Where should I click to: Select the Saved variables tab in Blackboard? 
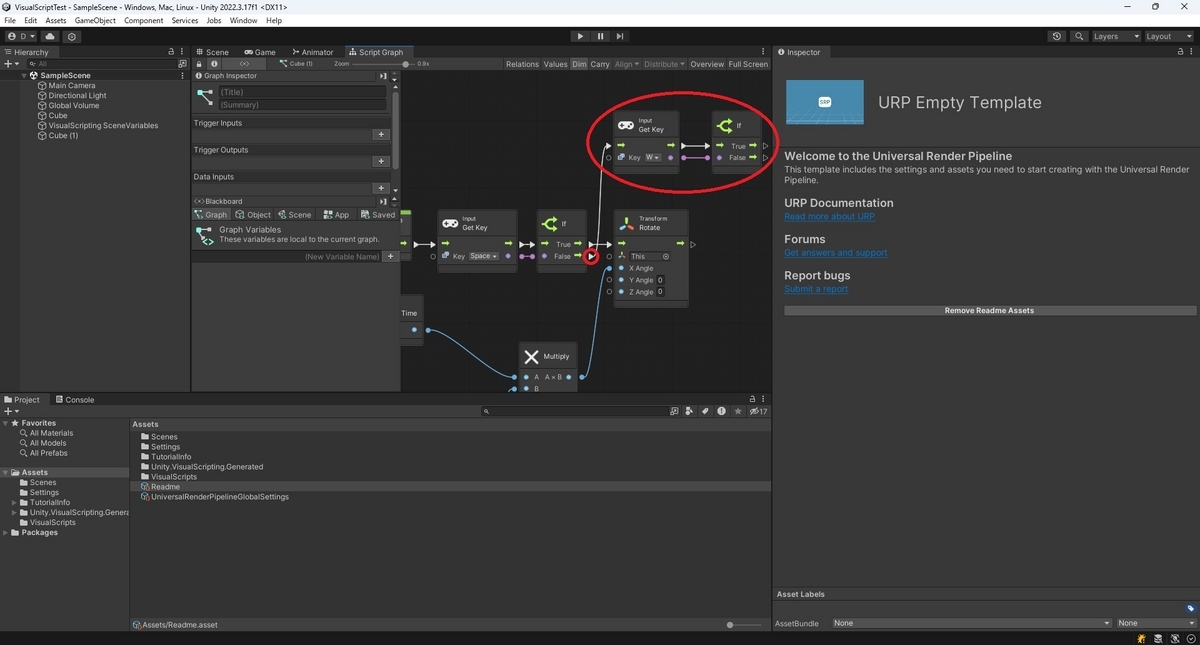[x=378, y=215]
